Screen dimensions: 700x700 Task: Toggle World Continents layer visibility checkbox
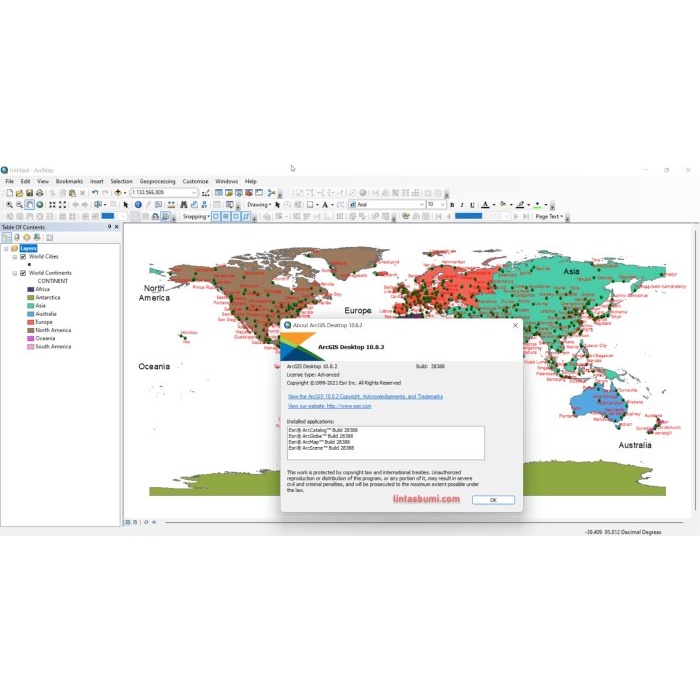23,273
